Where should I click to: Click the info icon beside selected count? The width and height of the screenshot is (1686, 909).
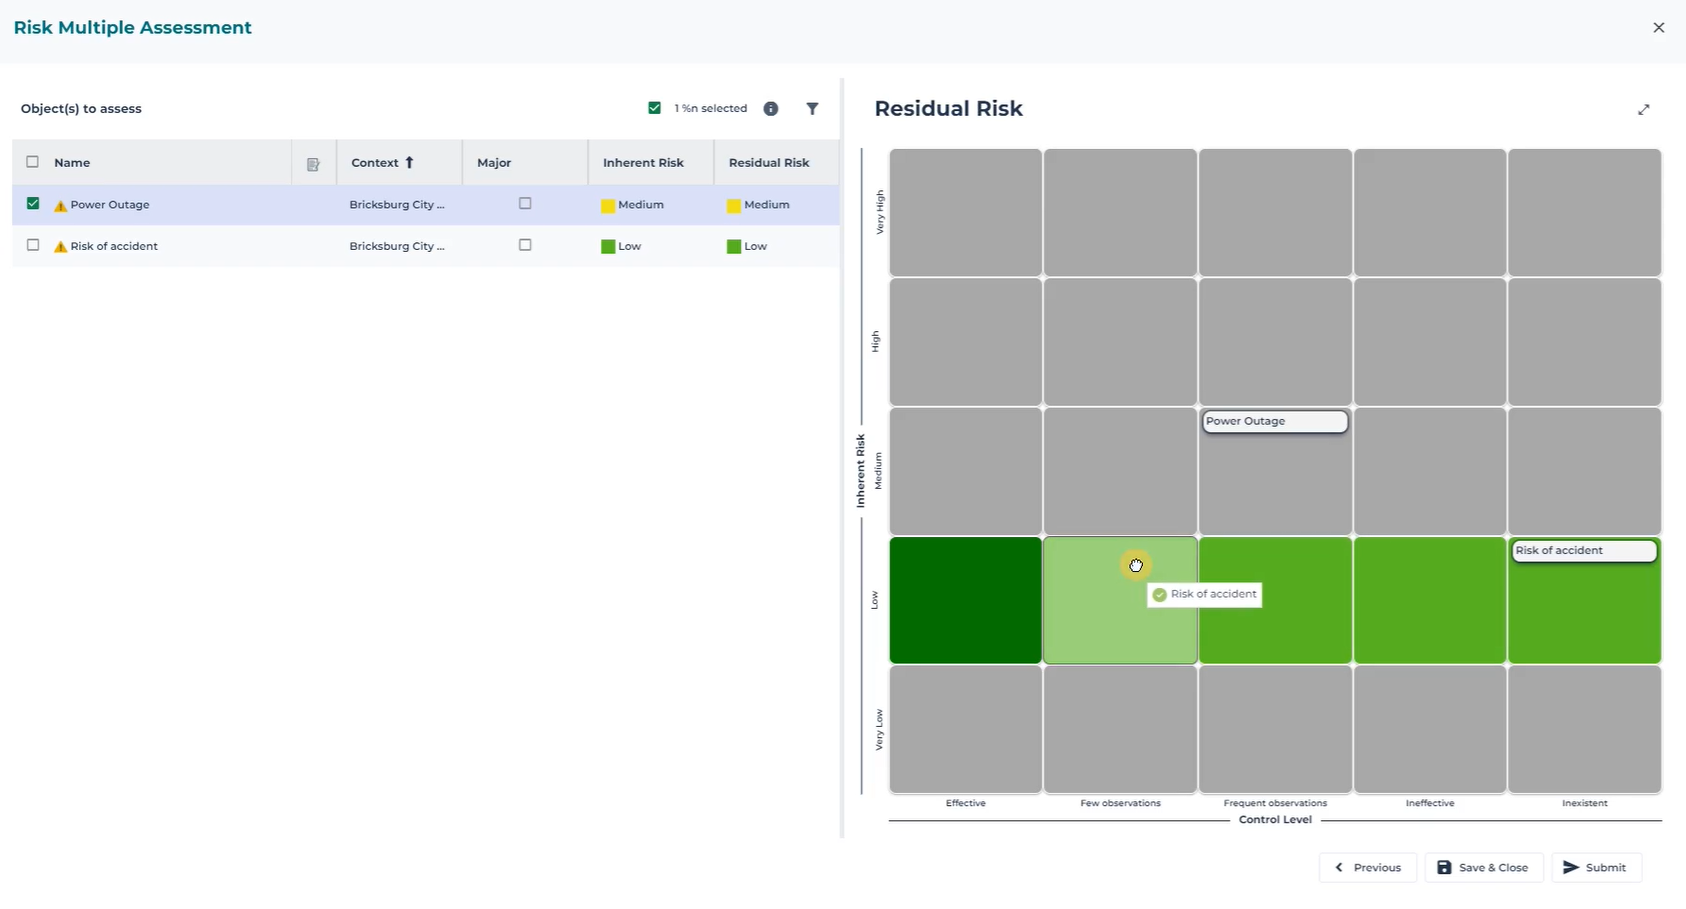[771, 109]
